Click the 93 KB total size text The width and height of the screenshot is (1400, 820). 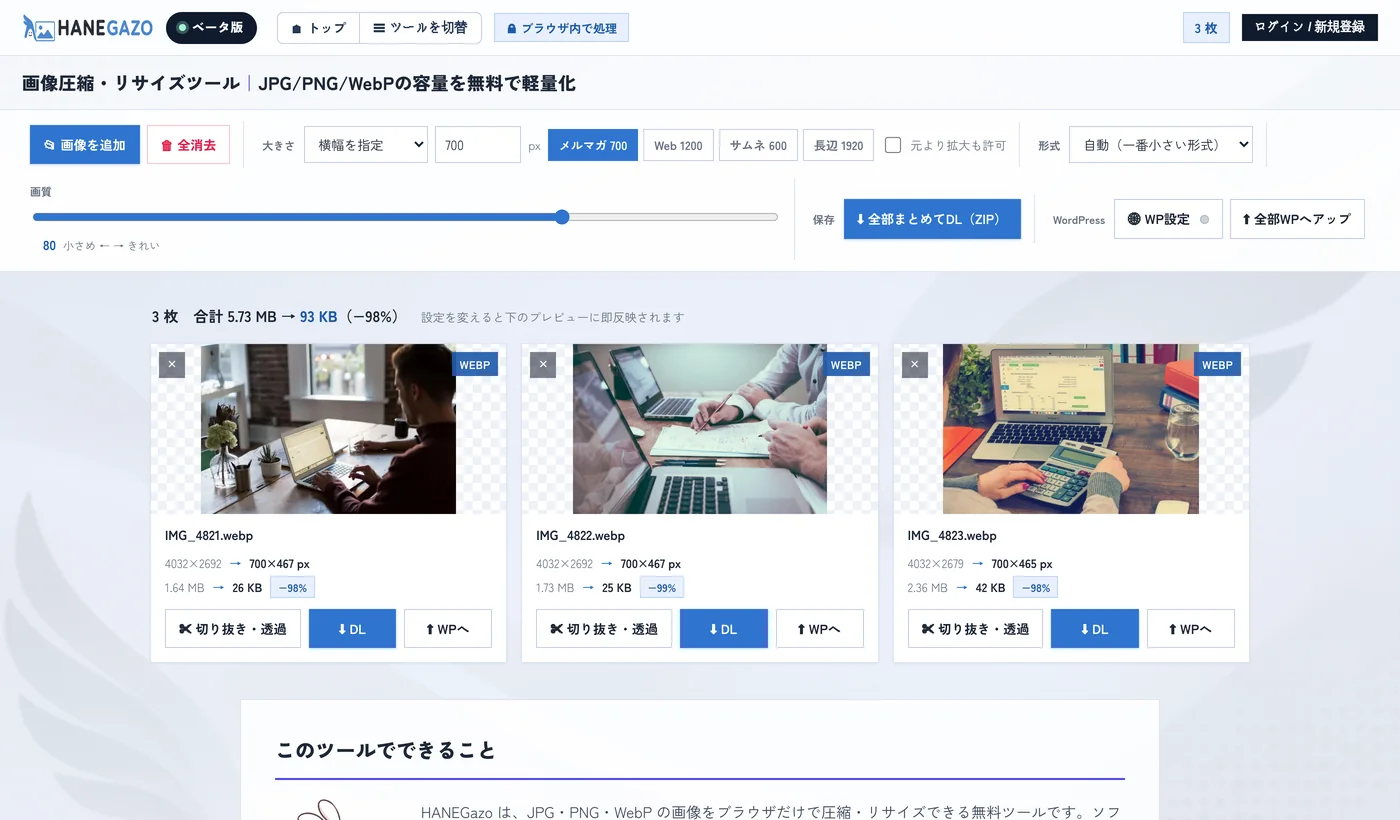(318, 317)
